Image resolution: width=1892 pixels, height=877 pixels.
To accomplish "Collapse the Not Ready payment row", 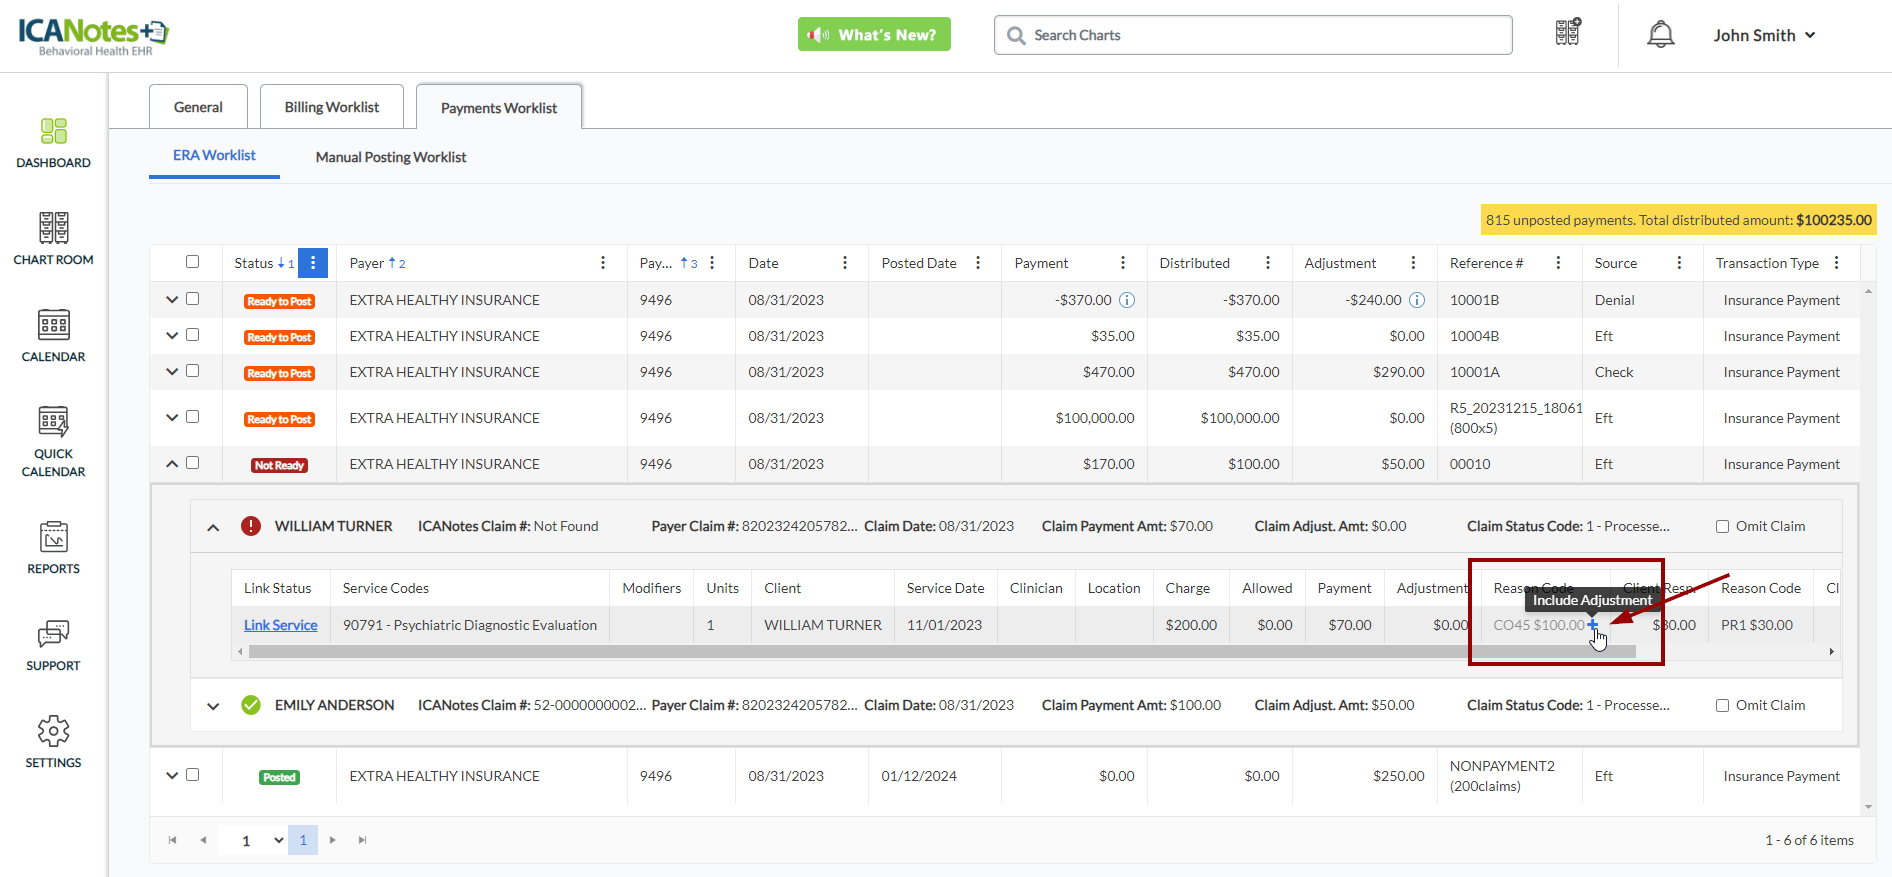I will (172, 463).
